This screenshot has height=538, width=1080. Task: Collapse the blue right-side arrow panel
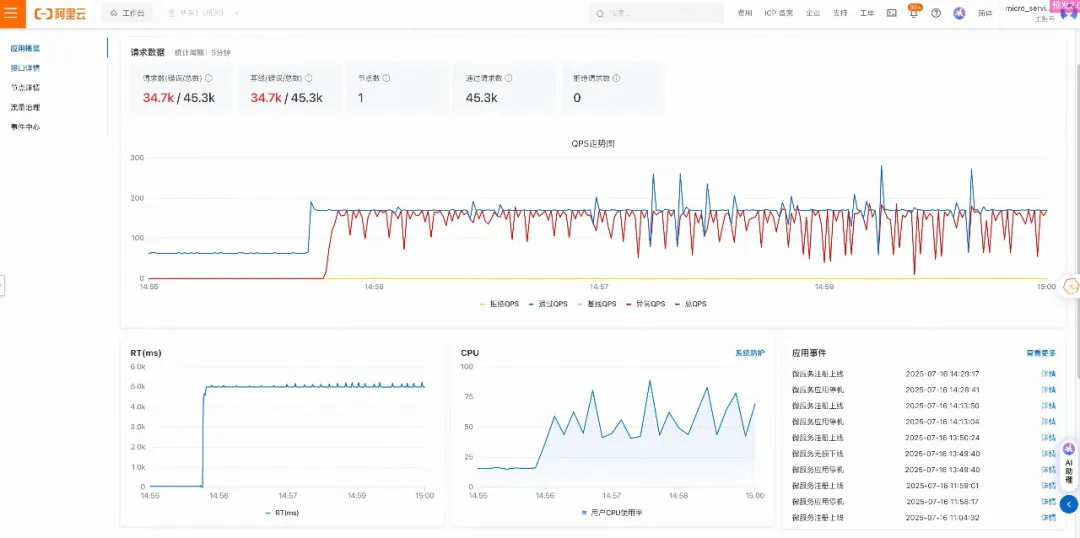(1069, 504)
